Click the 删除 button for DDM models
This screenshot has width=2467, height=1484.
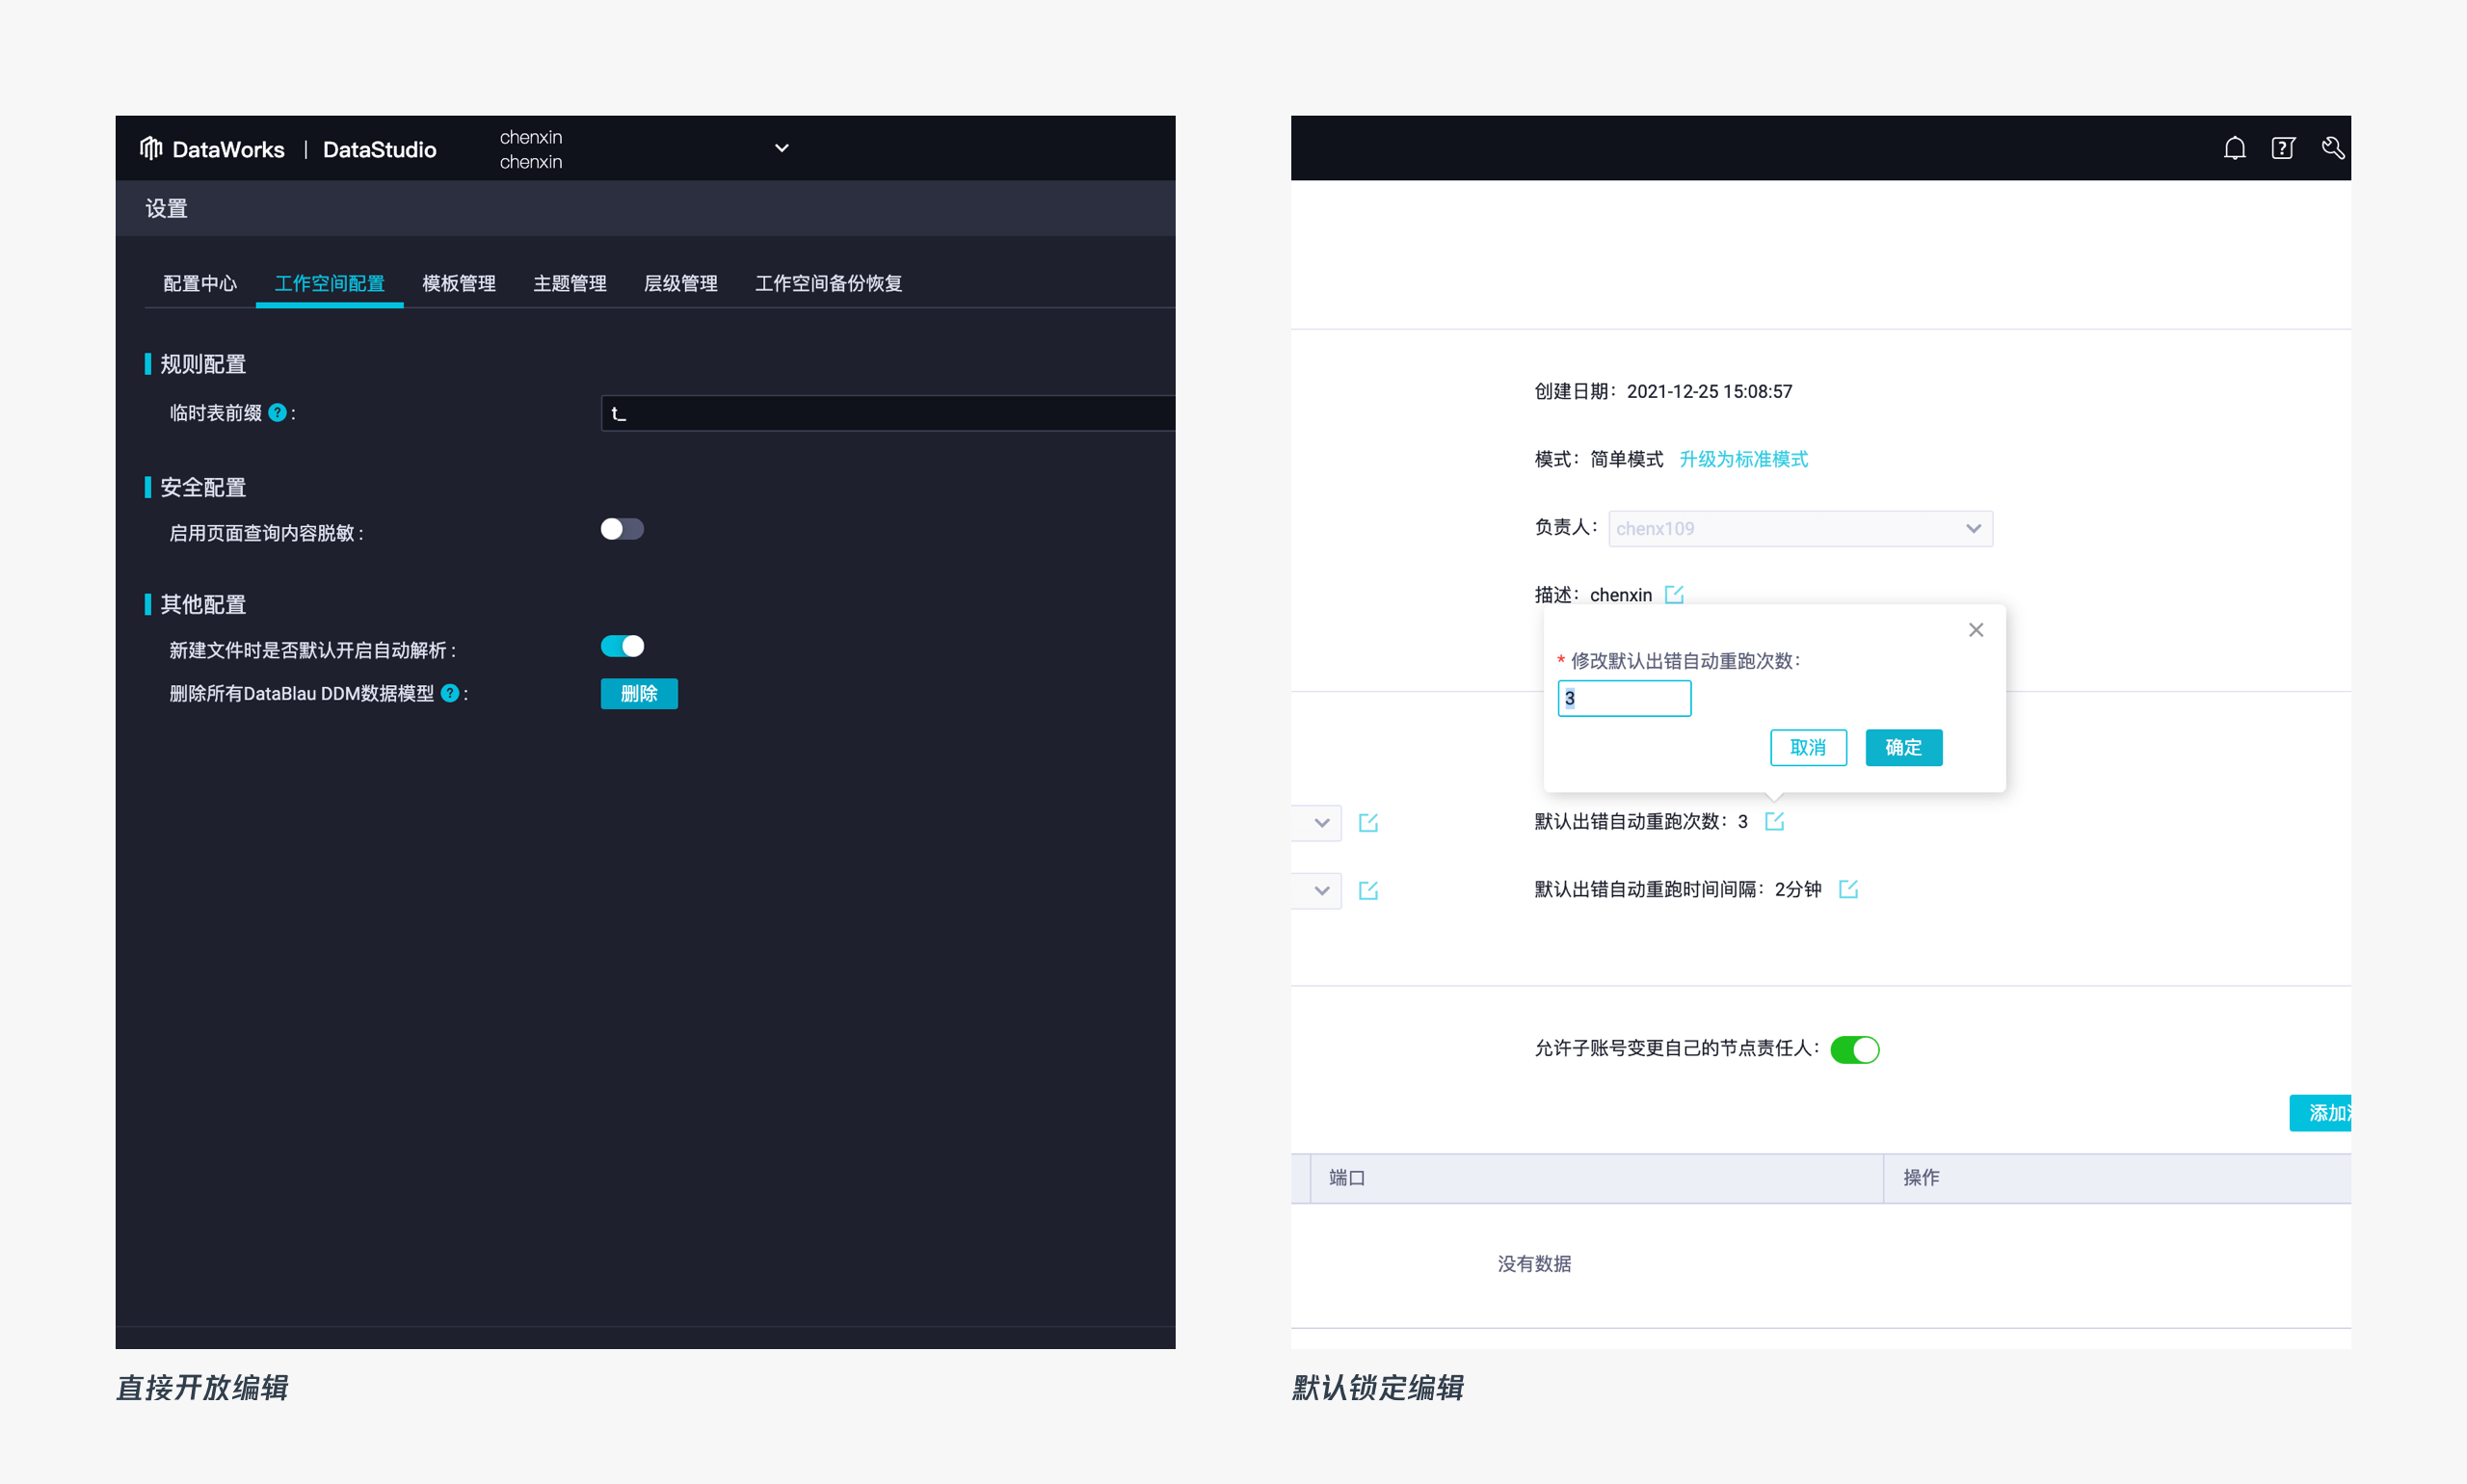(638, 693)
